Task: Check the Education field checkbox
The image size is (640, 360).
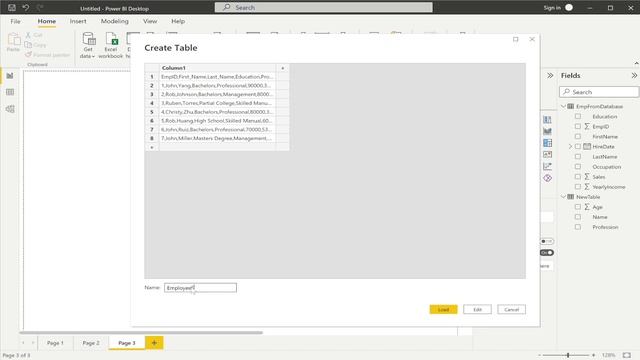Action: 578,116
